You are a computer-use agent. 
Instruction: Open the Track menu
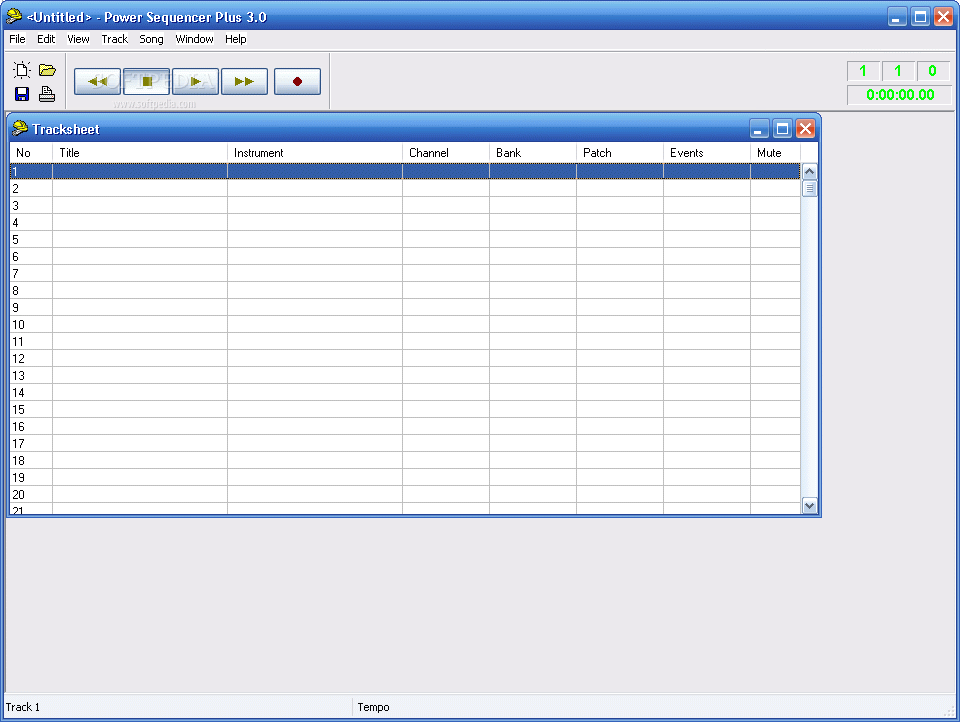114,39
